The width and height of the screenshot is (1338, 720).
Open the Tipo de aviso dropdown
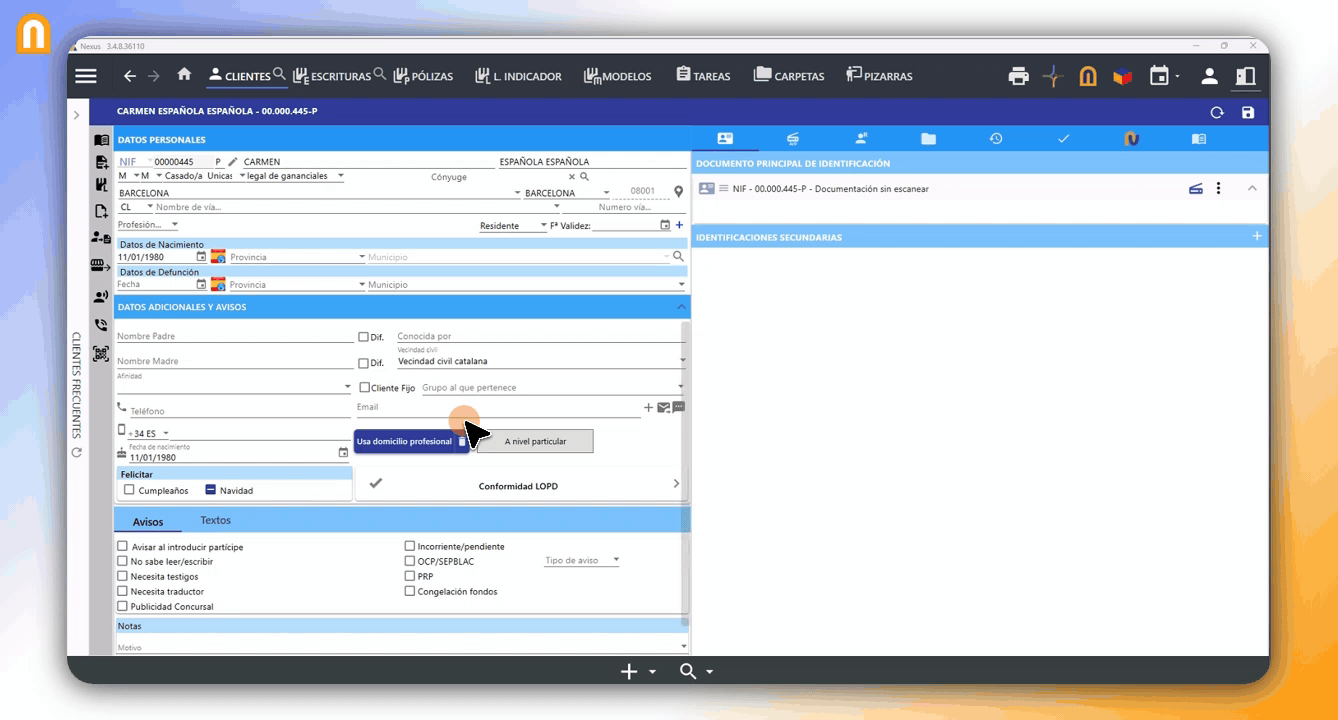582,560
